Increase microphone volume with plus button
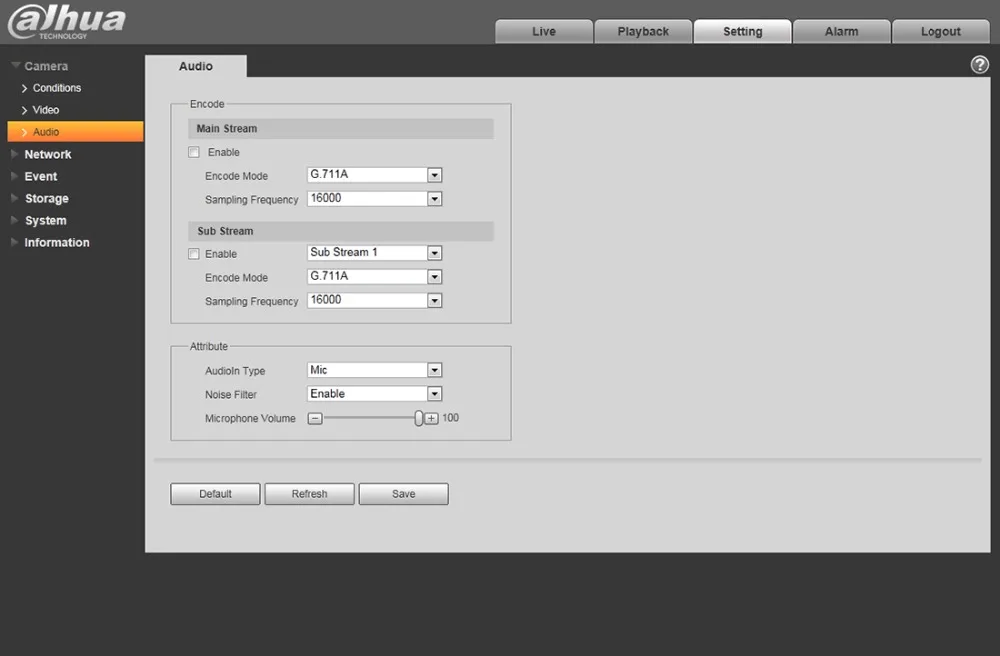Image resolution: width=1000 pixels, height=656 pixels. point(432,419)
